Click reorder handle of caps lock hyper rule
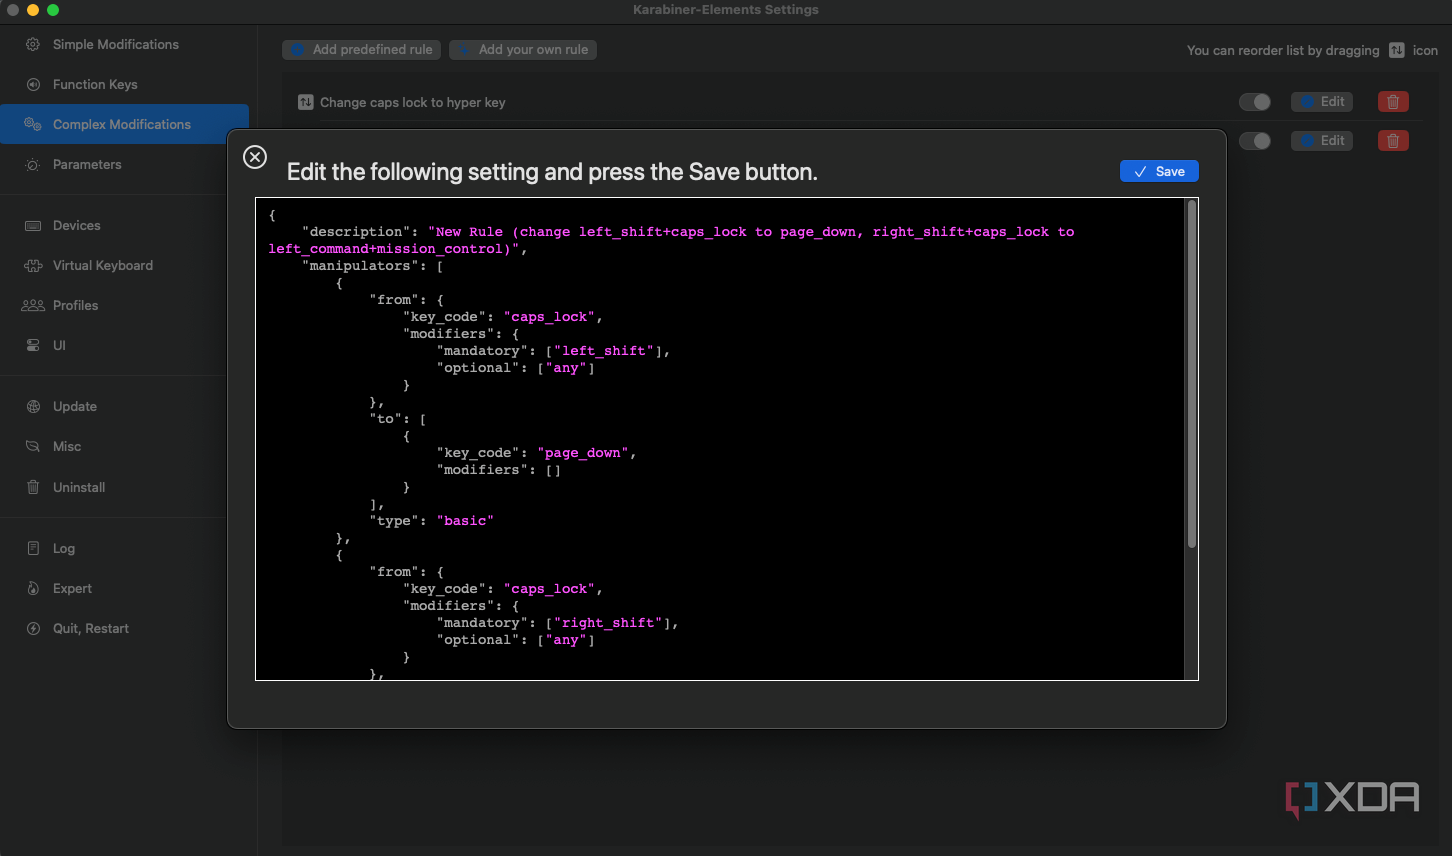The height and width of the screenshot is (856, 1452). click(306, 102)
